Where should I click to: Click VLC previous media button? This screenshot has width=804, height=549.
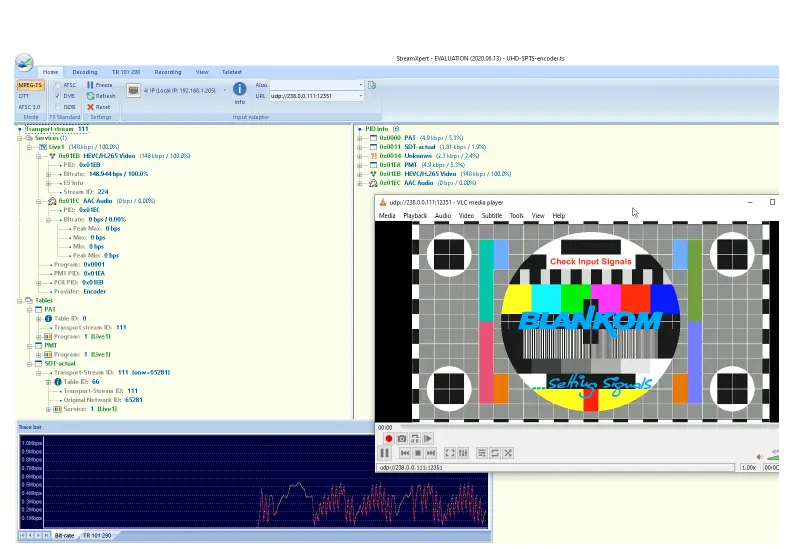[405, 453]
